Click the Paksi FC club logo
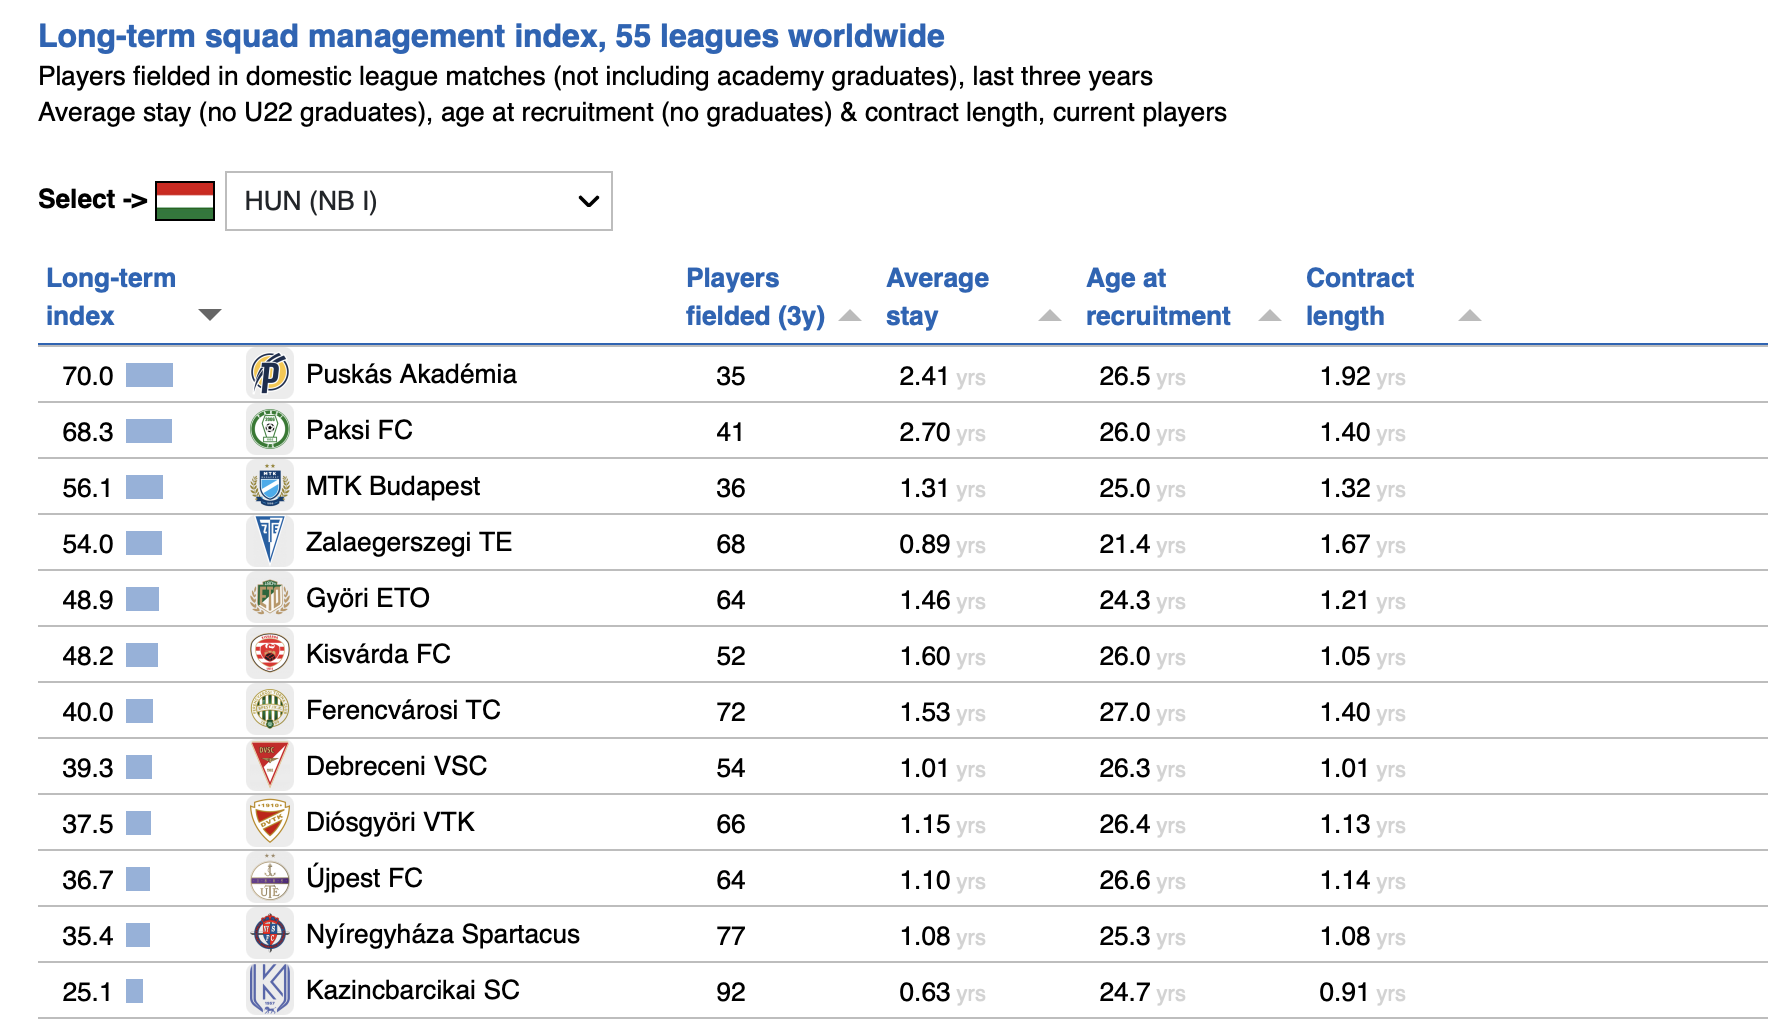Screen dimensions: 1768x1024 (x=269, y=431)
